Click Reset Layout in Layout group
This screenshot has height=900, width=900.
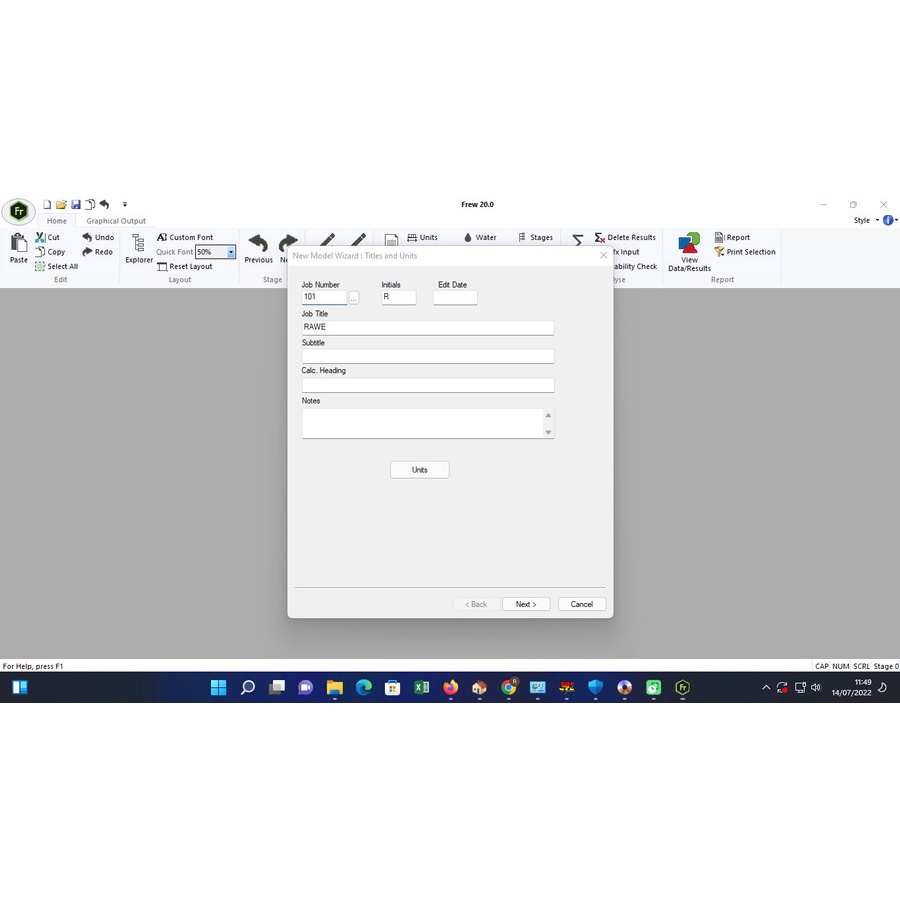(x=185, y=266)
